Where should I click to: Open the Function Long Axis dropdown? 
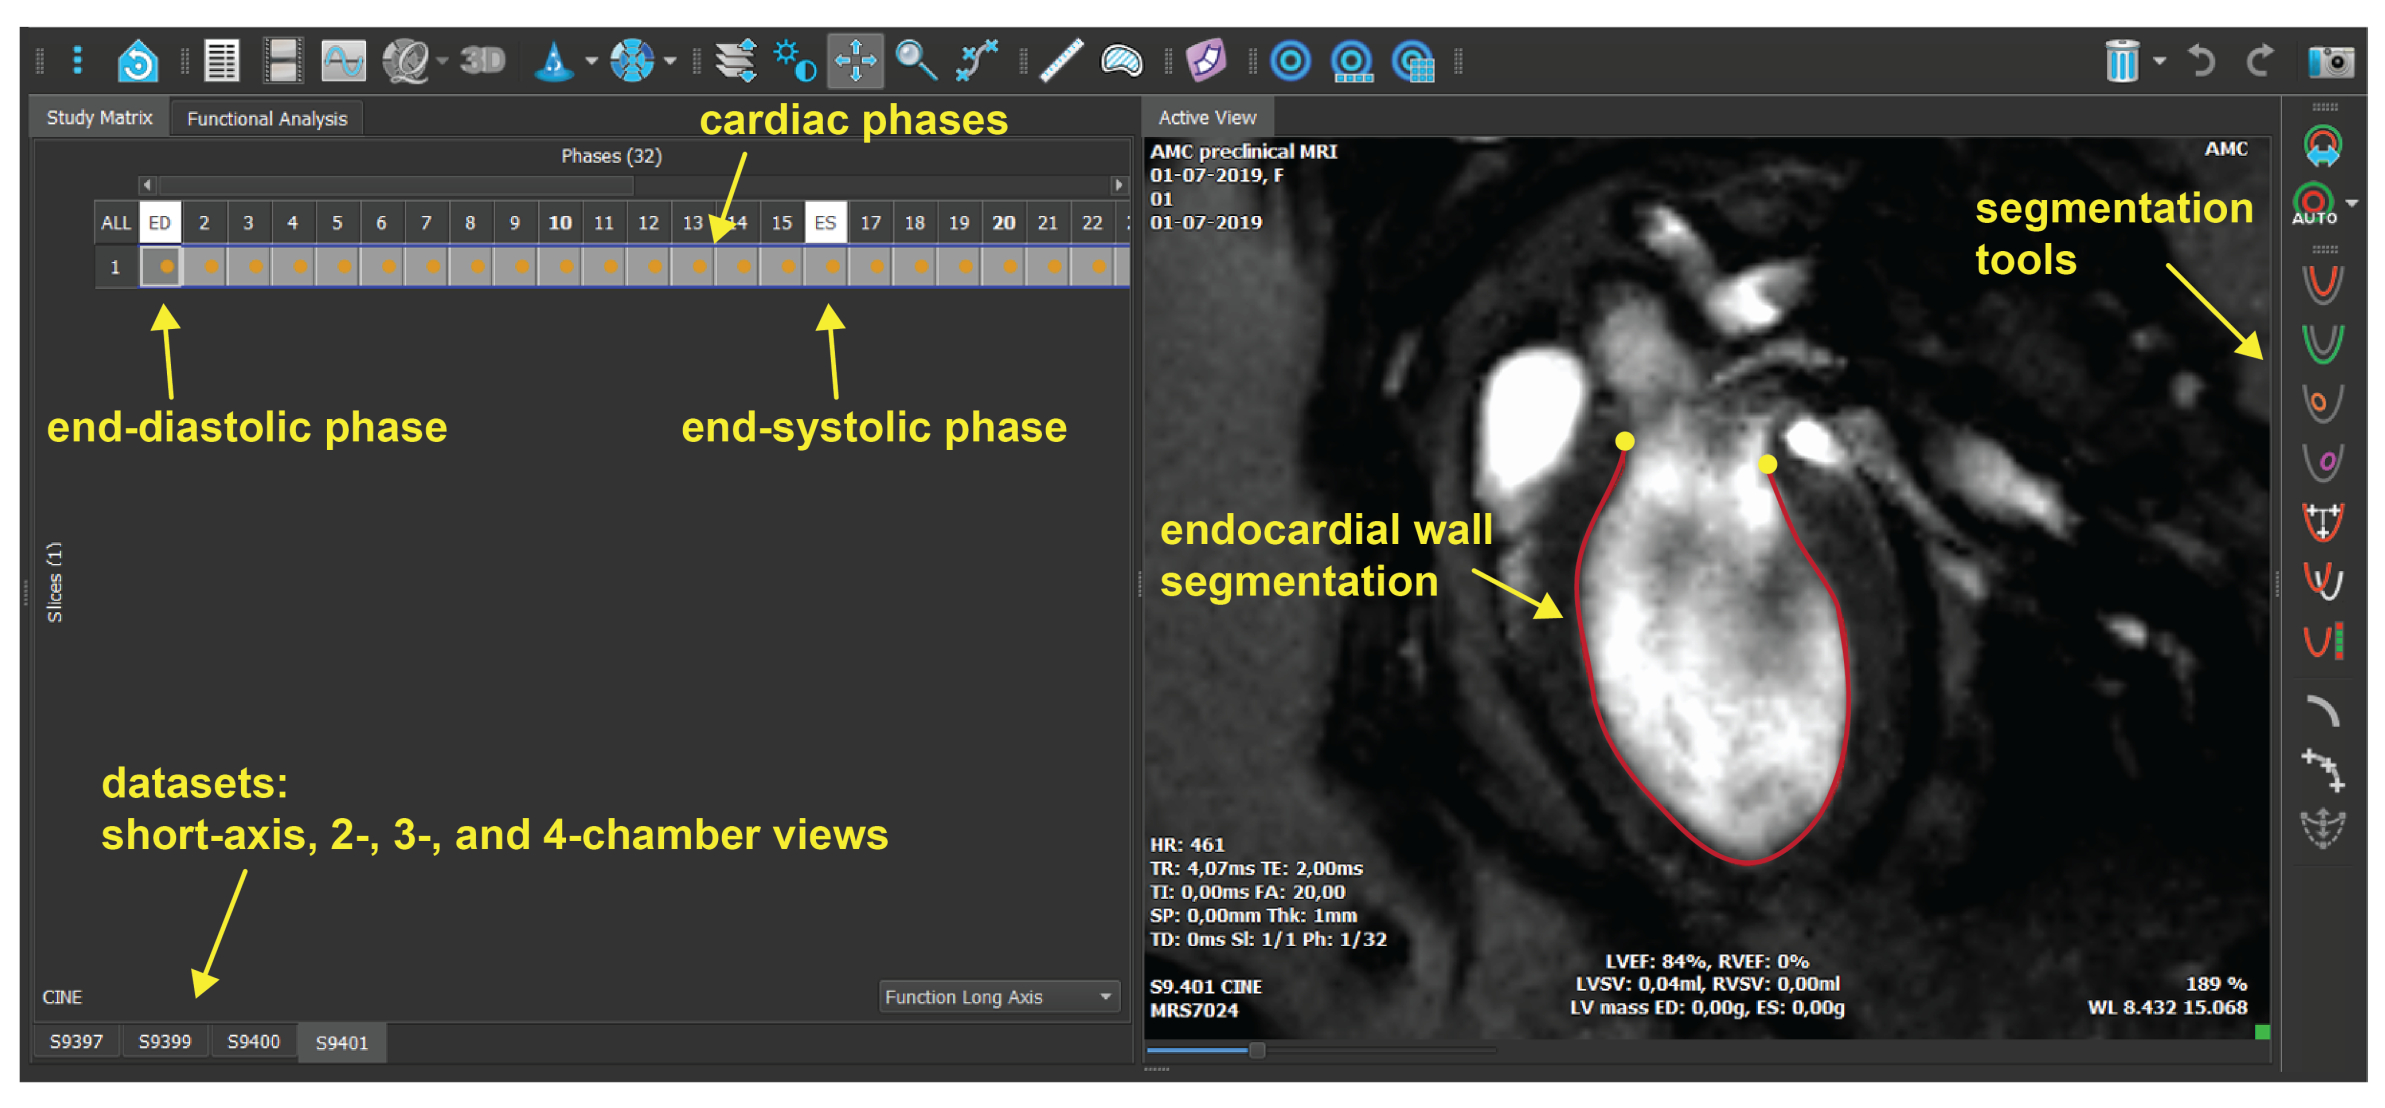click(x=998, y=996)
